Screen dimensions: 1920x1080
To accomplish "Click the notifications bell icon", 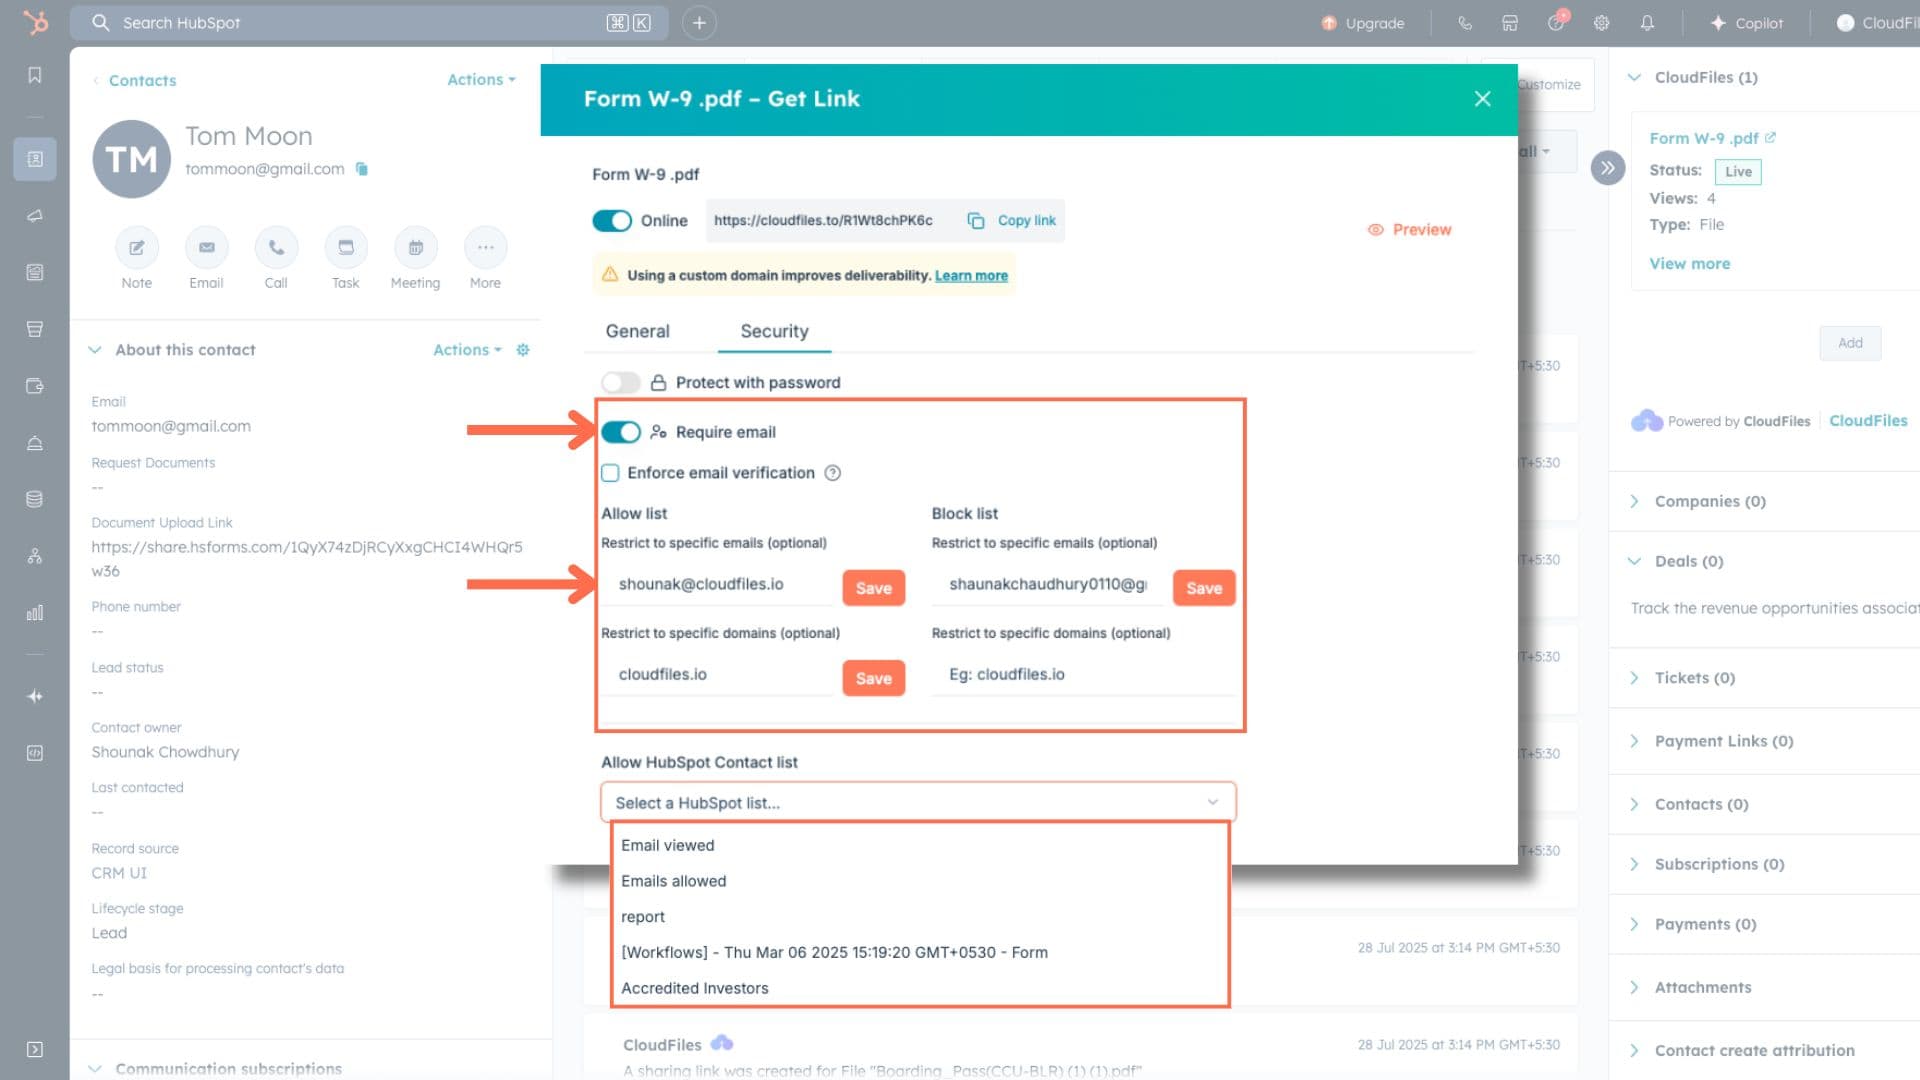I will (1647, 23).
